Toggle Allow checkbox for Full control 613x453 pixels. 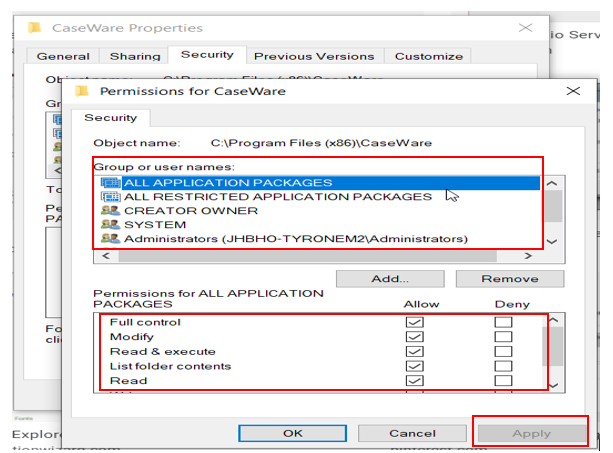click(x=414, y=322)
